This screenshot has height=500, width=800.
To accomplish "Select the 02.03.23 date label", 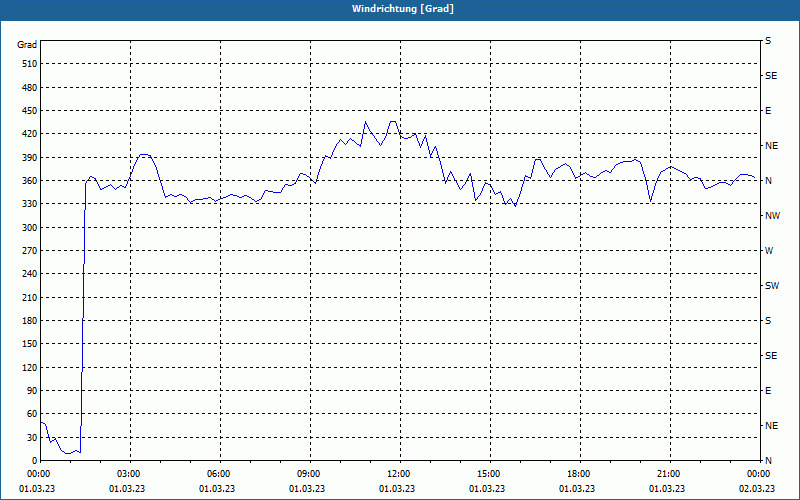I will pos(757,489).
